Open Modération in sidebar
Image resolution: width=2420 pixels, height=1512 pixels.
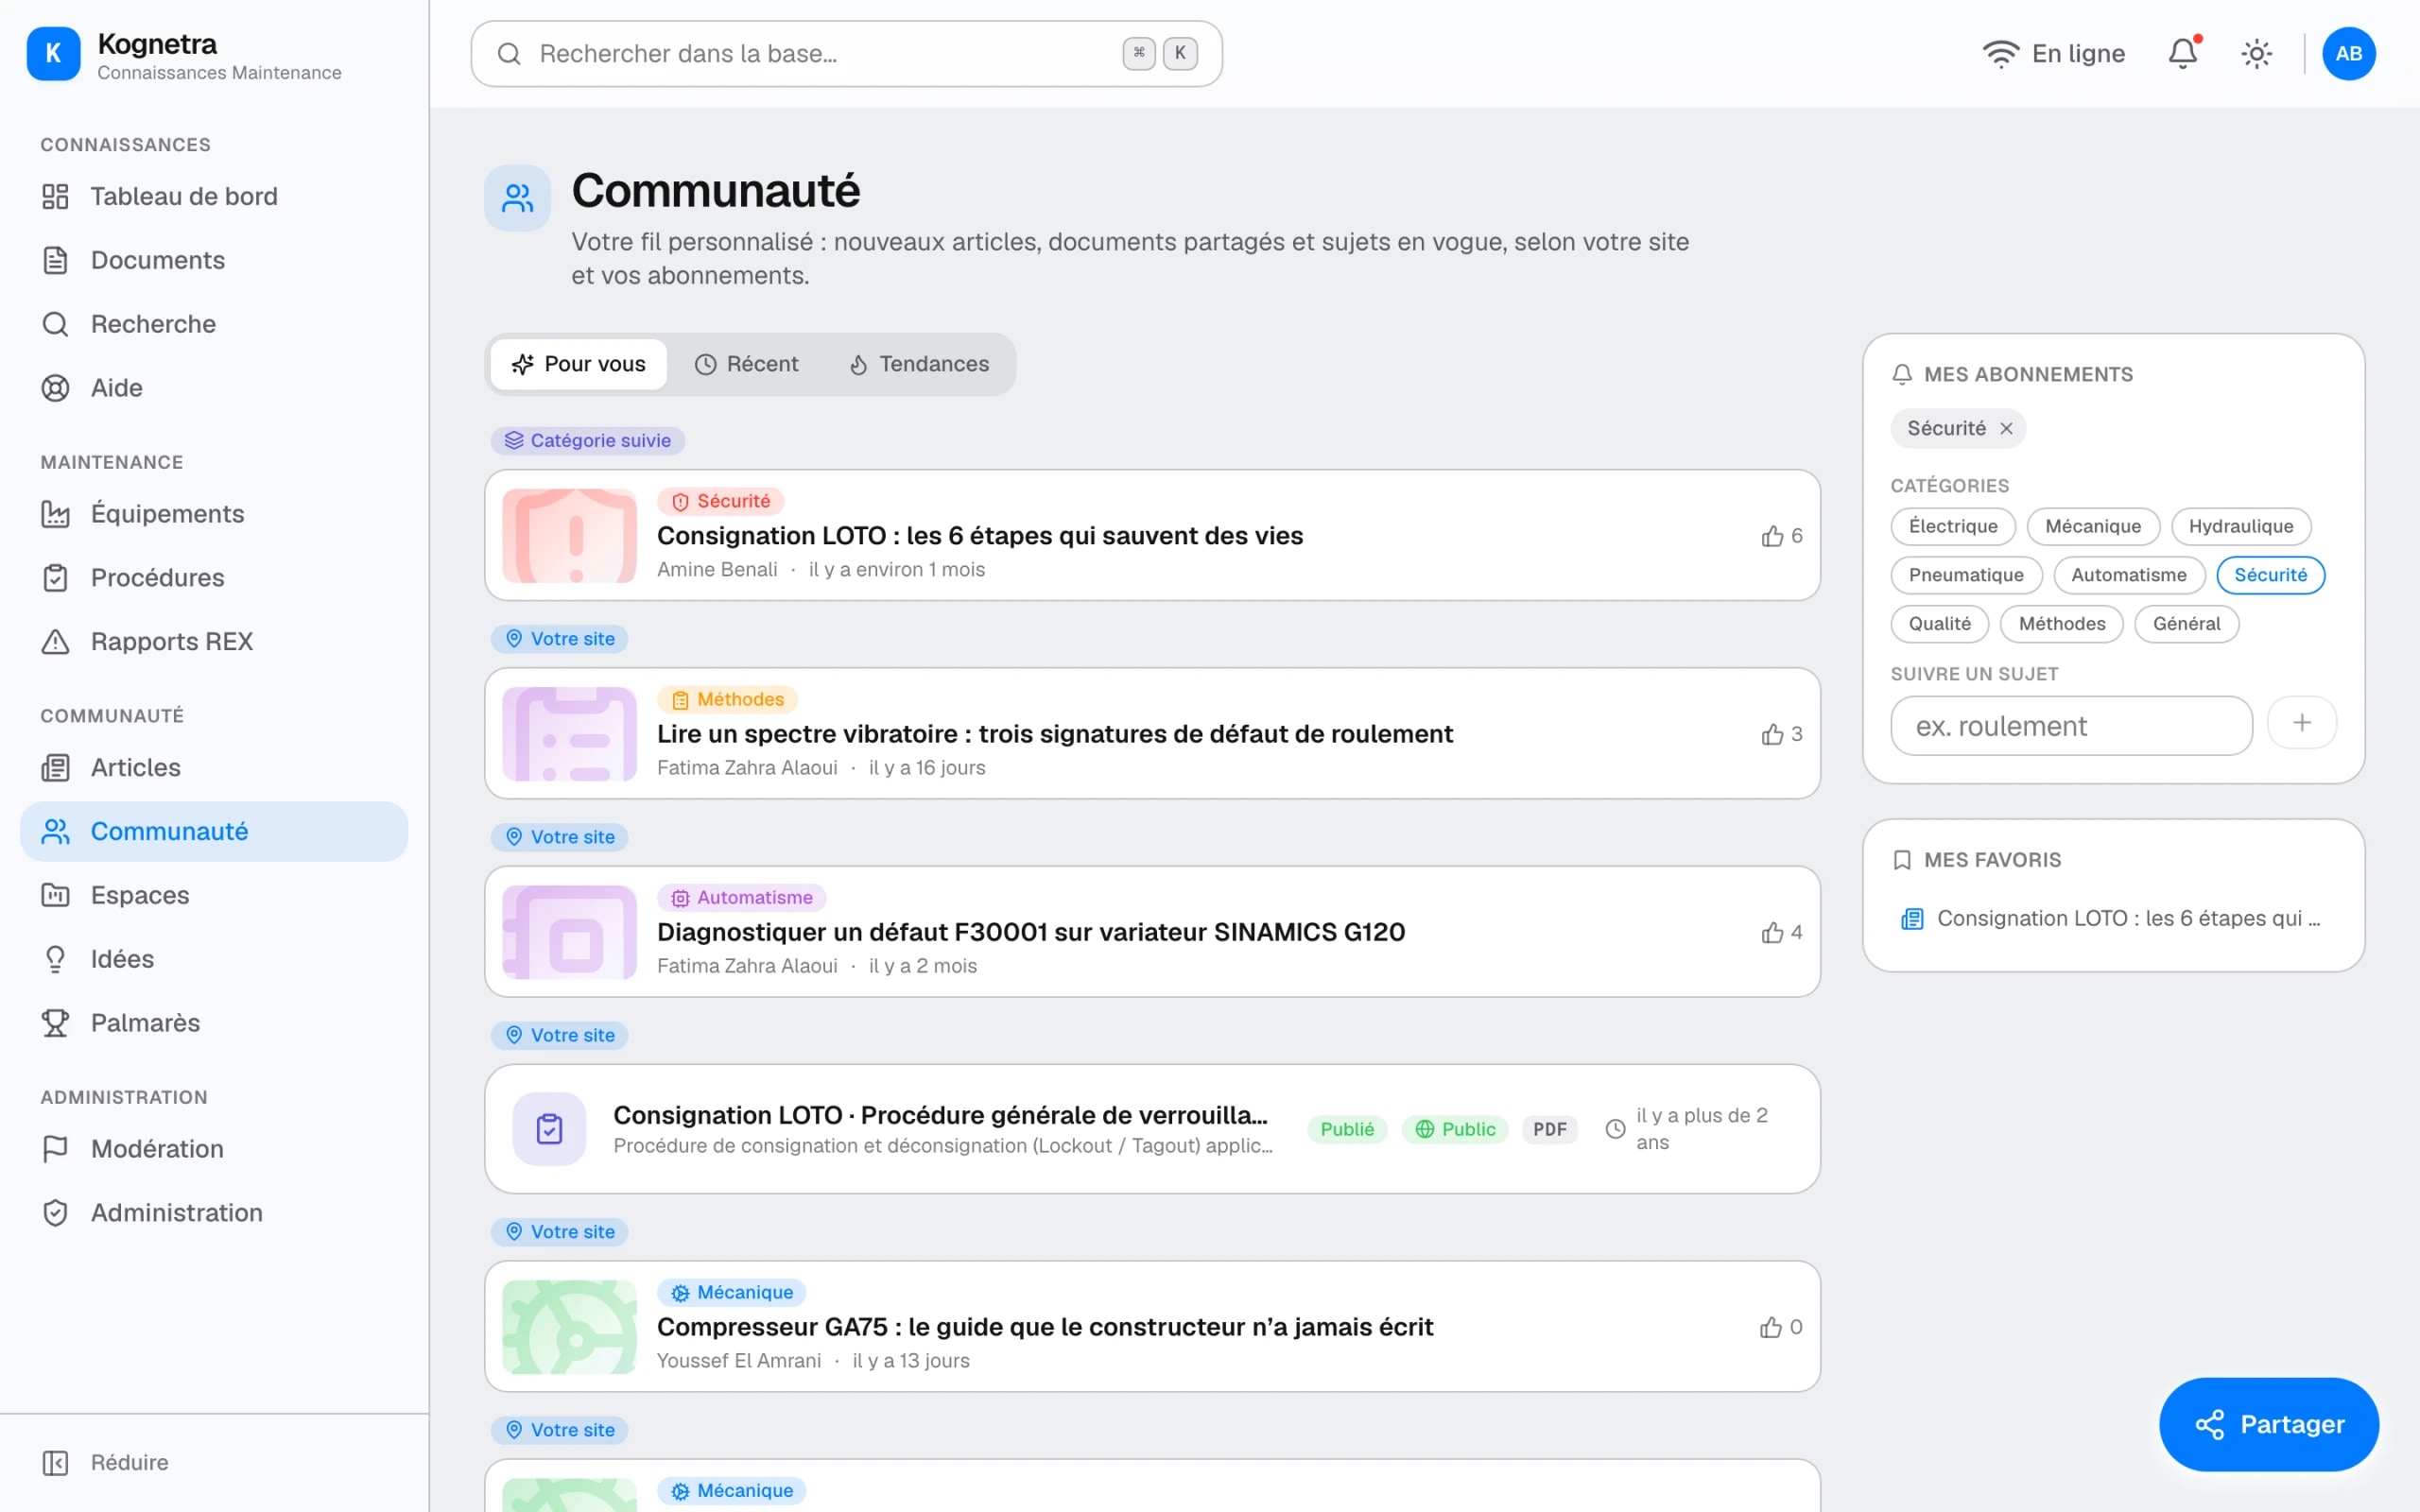tap(214, 1149)
